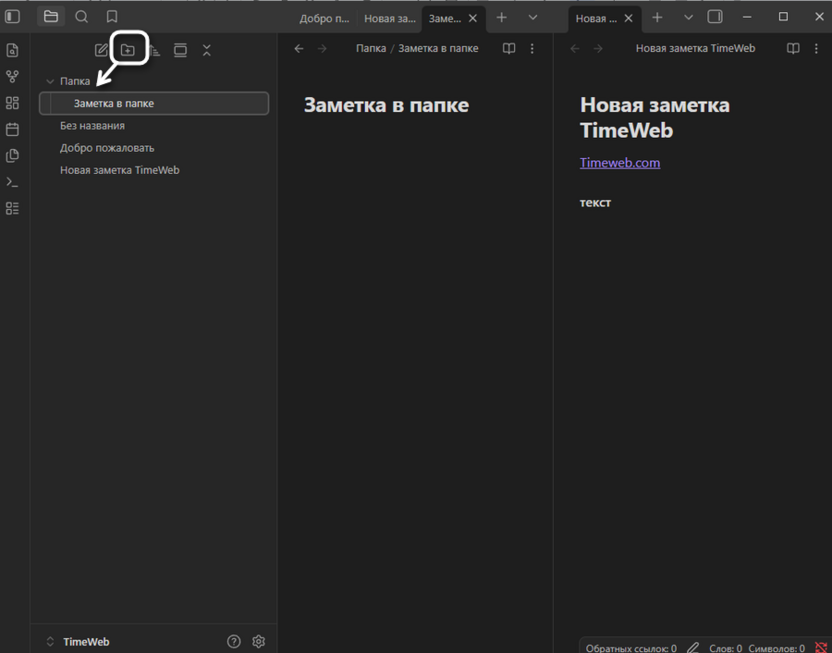Screen dimensions: 832x653
Task: Toggle the right sidebar visibility
Action: 715,17
